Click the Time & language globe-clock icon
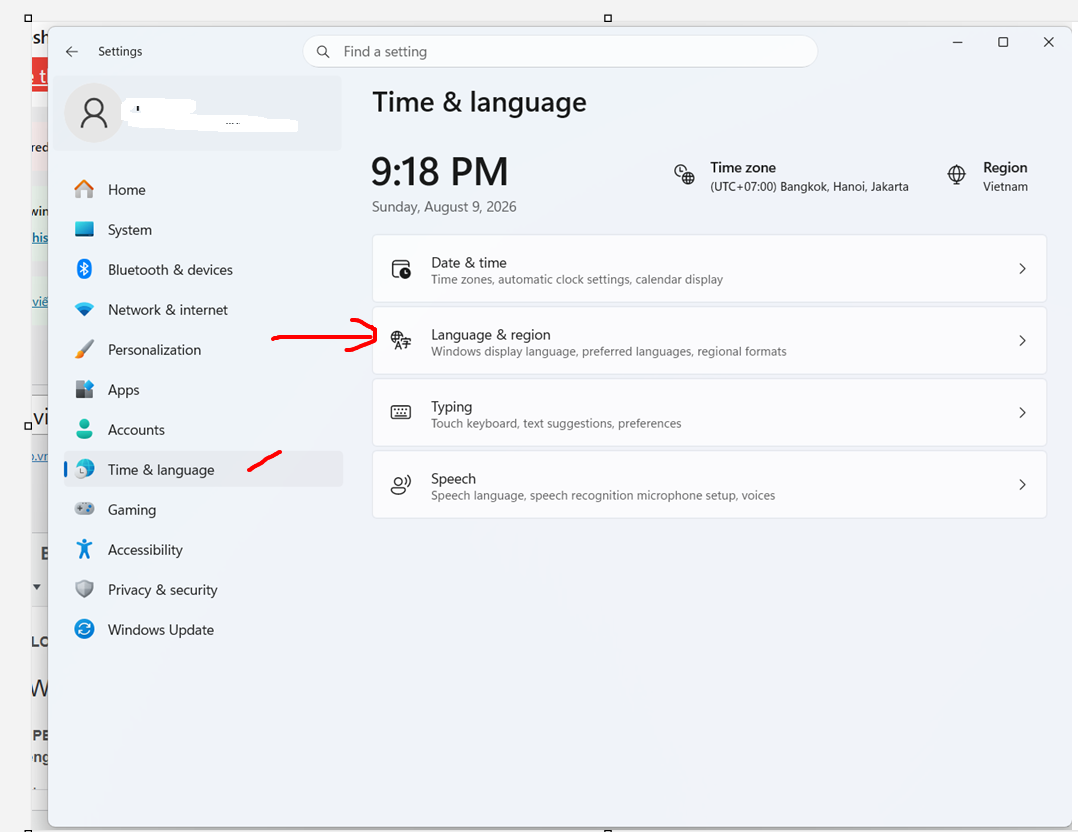 (x=85, y=469)
